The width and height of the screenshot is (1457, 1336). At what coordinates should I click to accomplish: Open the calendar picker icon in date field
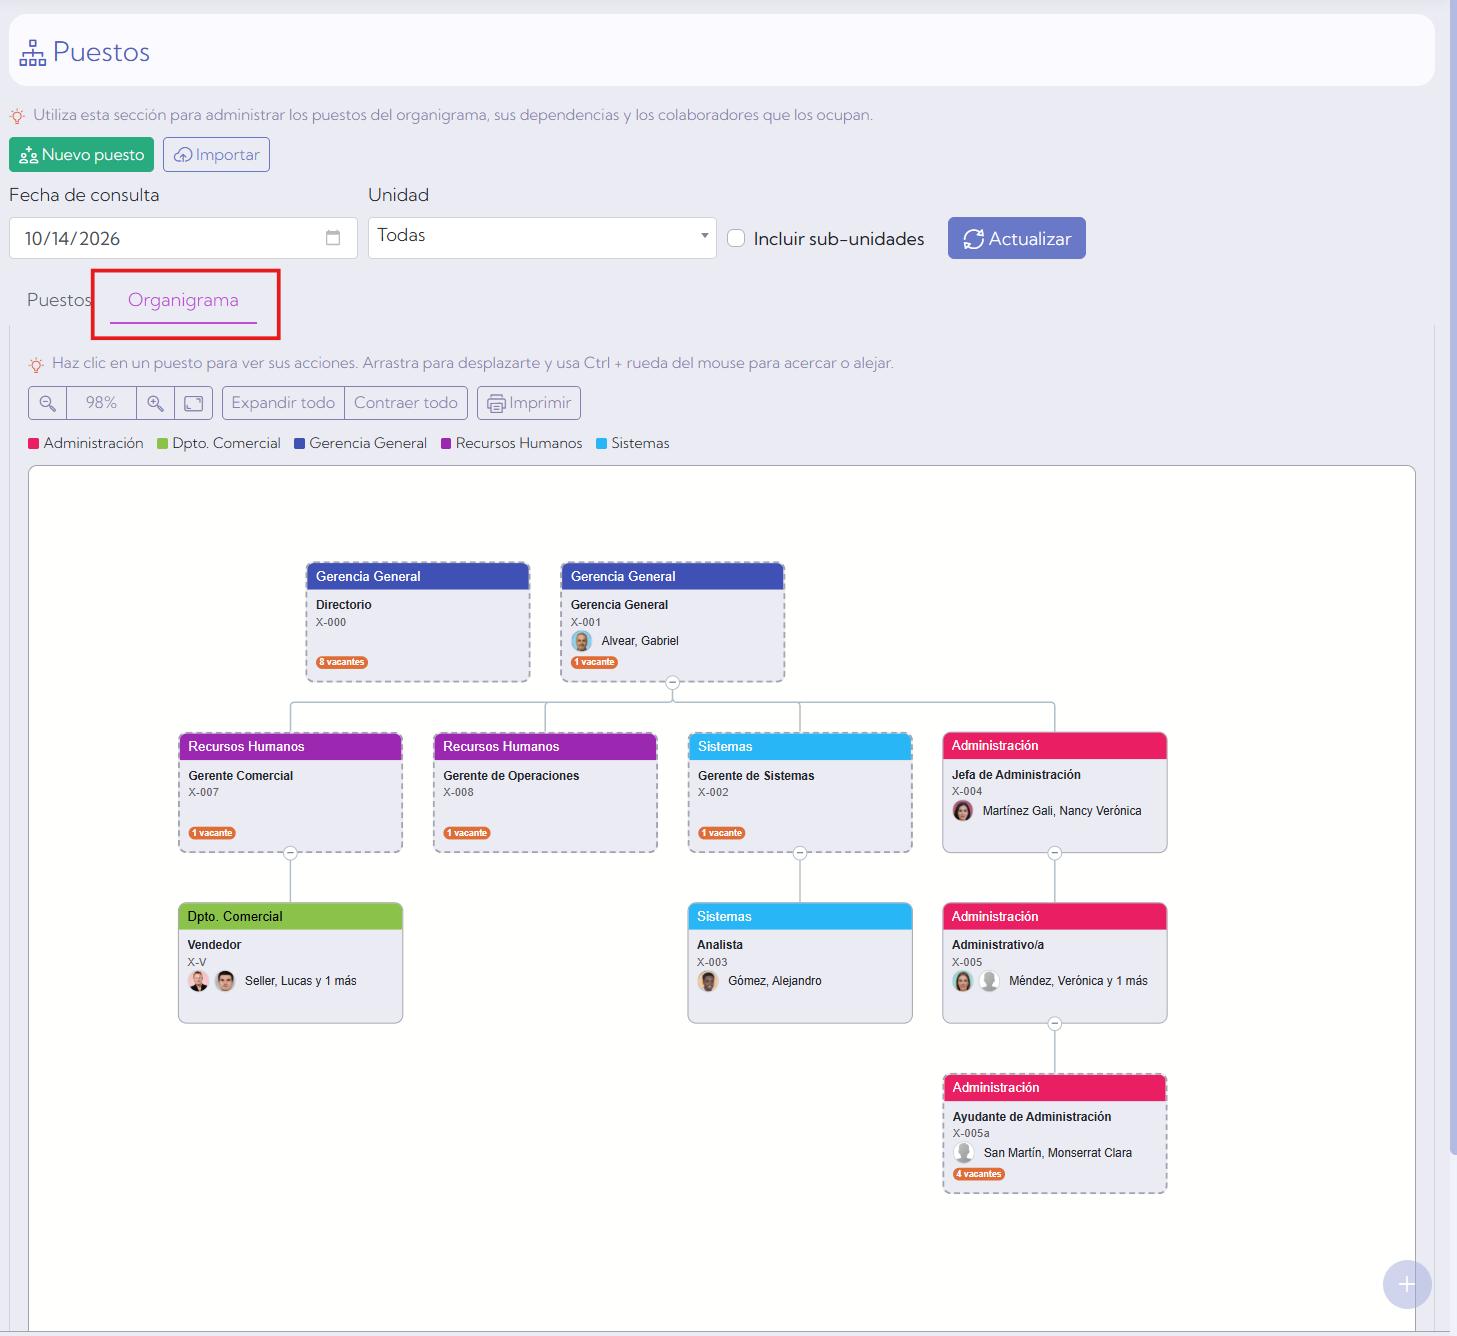click(333, 238)
